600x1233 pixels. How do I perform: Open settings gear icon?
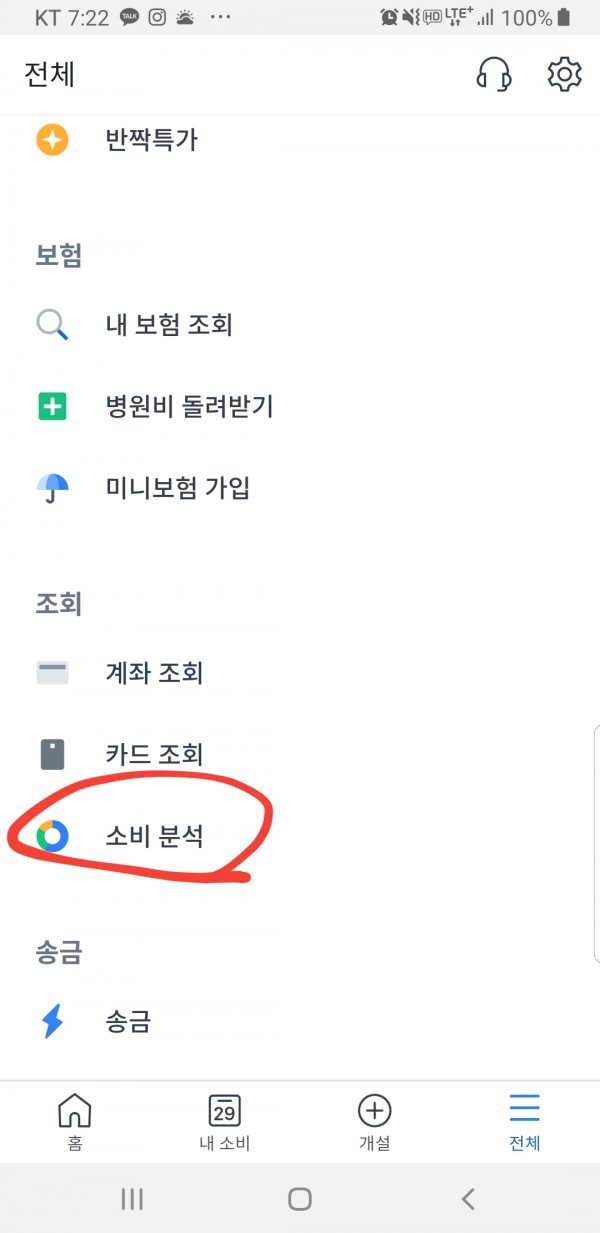pyautogui.click(x=564, y=74)
